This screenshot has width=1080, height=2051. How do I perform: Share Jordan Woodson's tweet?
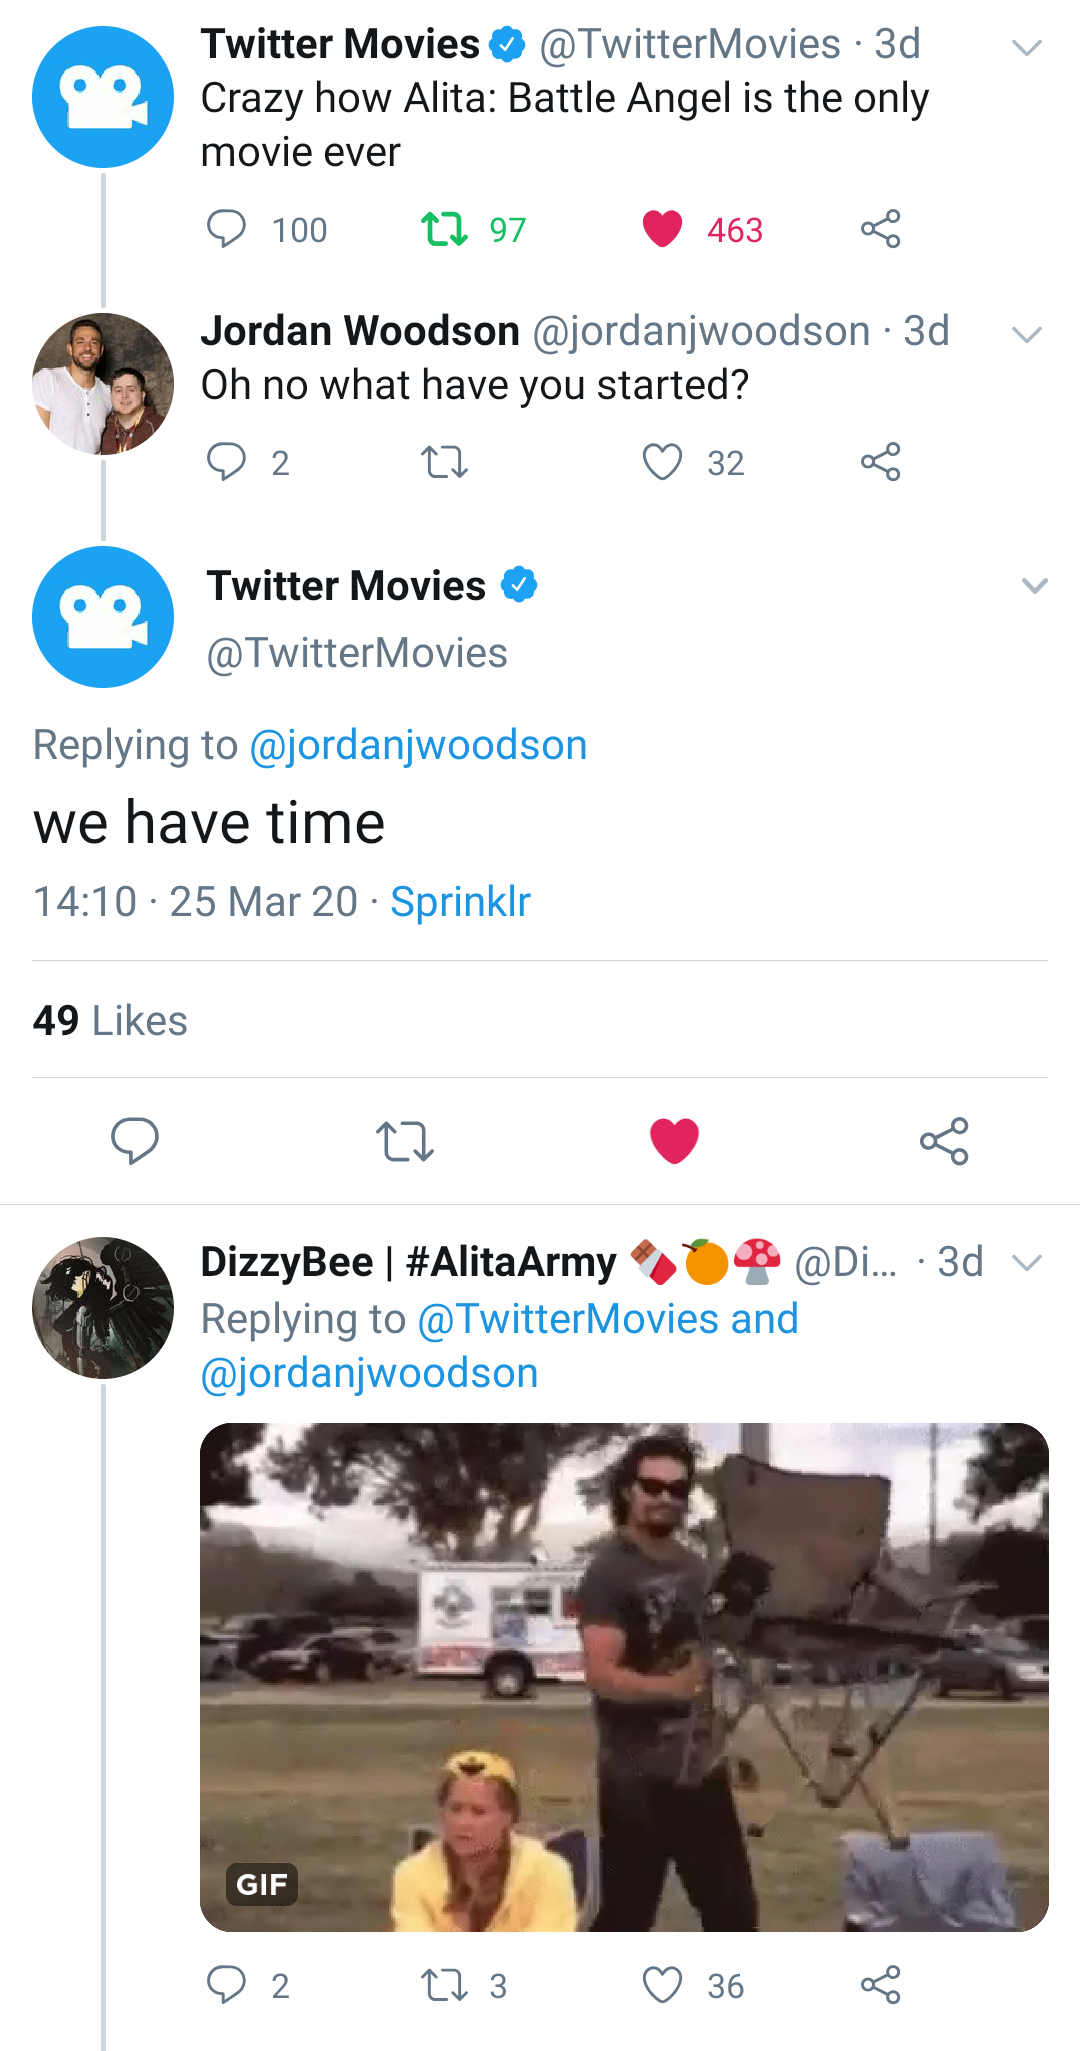click(x=880, y=462)
